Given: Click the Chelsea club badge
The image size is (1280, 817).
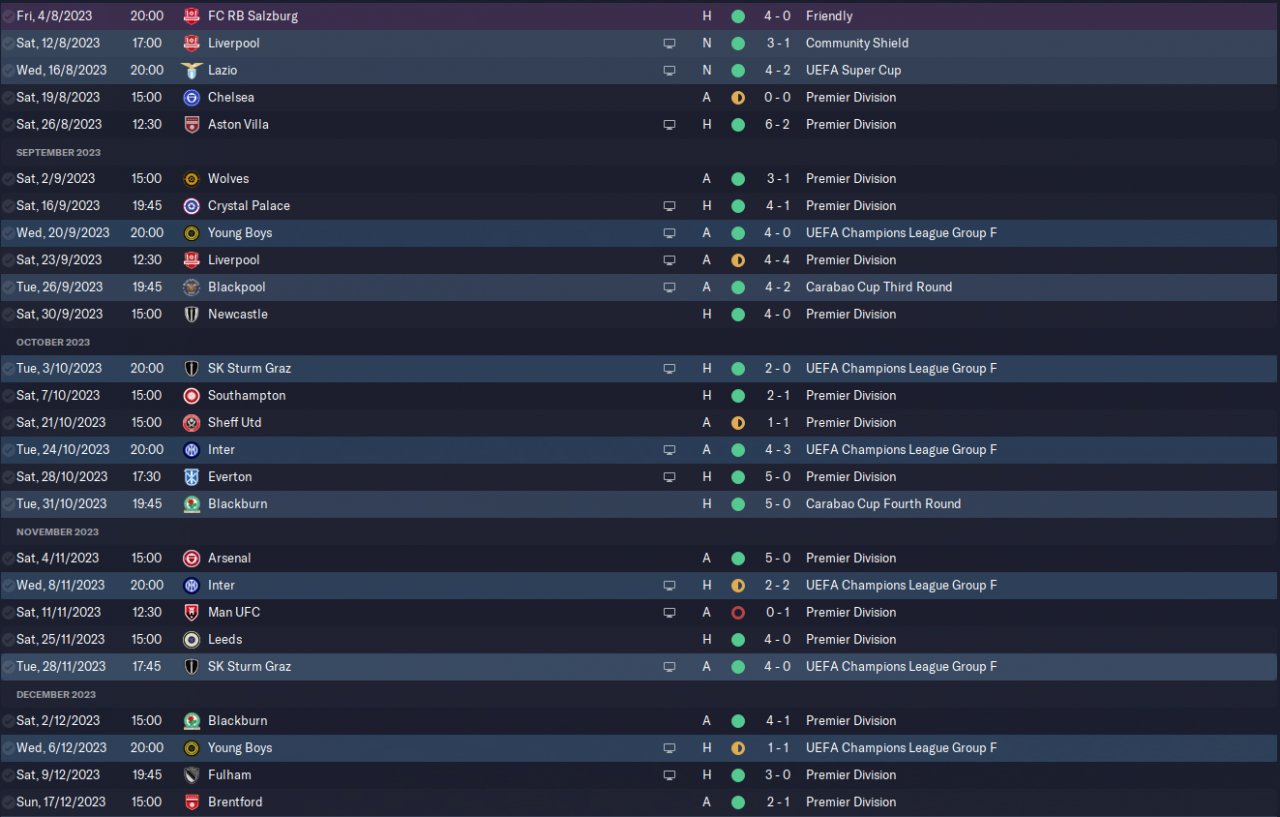Looking at the screenshot, I should 191,97.
